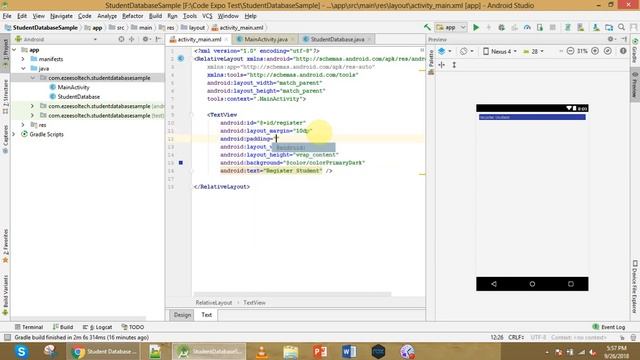
Task: Show preview warnings info icon
Action: click(623, 51)
